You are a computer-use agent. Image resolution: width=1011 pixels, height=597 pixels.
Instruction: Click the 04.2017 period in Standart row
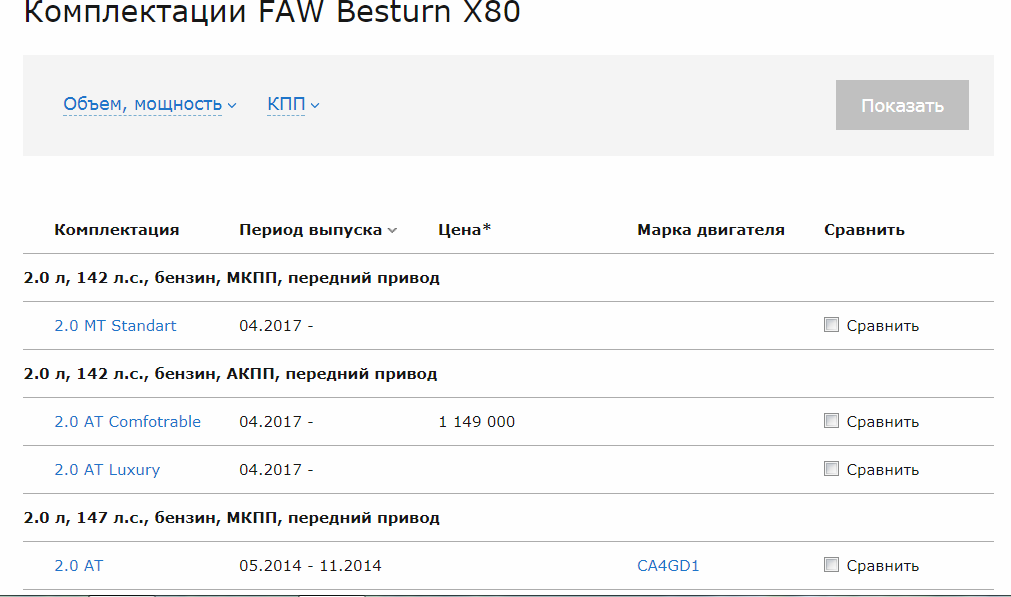276,326
